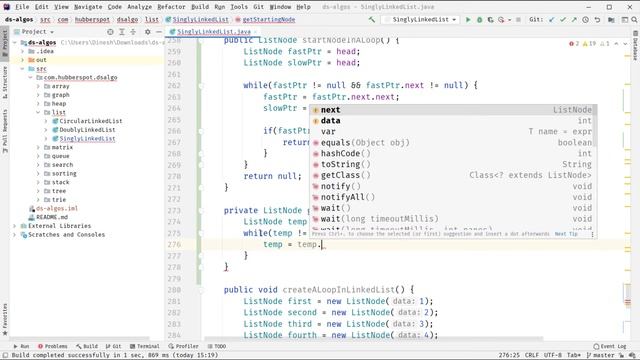Click completion popup vertical scrollbar
This screenshot has height=360, width=640.
pos(595,126)
